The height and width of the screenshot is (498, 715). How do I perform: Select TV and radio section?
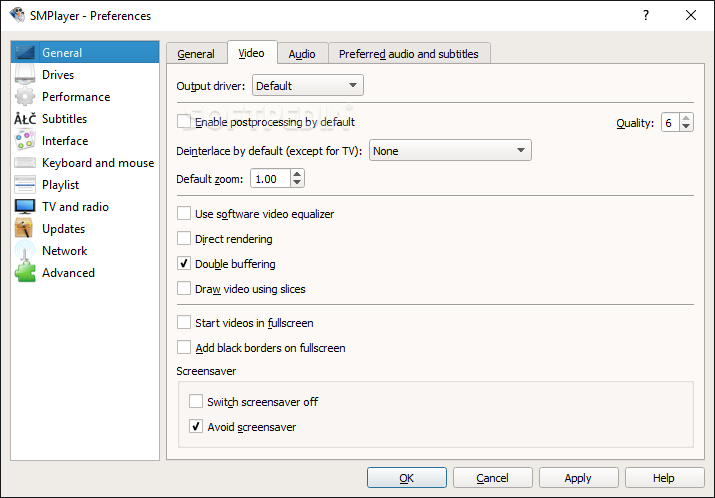click(85, 206)
